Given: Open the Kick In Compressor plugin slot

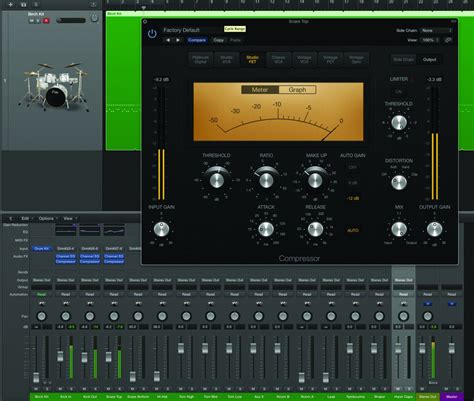Looking at the screenshot, I should tap(65, 261).
